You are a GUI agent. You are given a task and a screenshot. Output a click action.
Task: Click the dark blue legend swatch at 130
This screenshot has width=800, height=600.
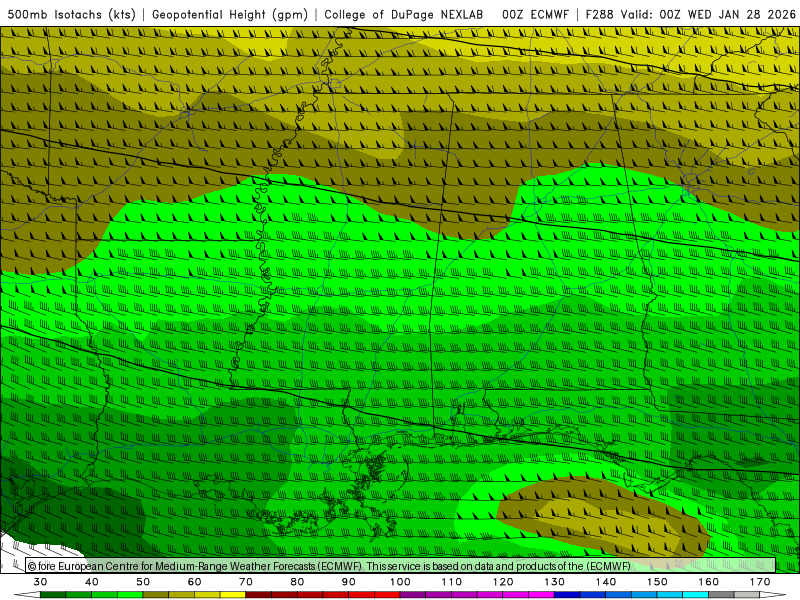pyautogui.click(x=567, y=595)
